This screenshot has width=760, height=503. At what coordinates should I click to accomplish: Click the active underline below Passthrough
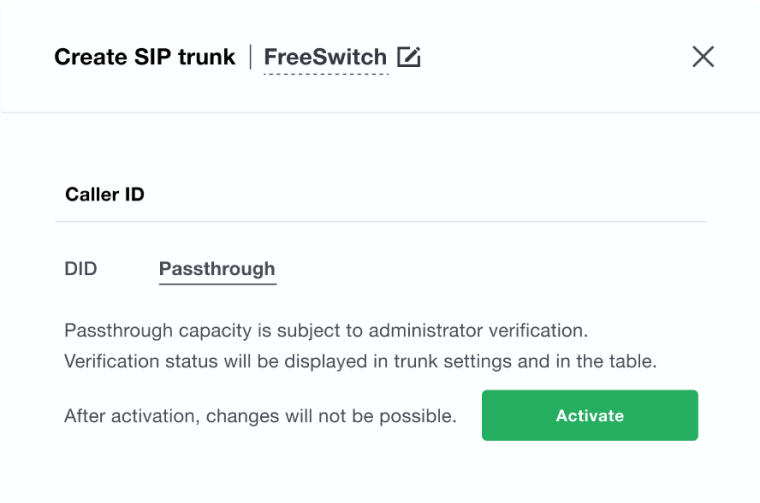[x=217, y=284]
